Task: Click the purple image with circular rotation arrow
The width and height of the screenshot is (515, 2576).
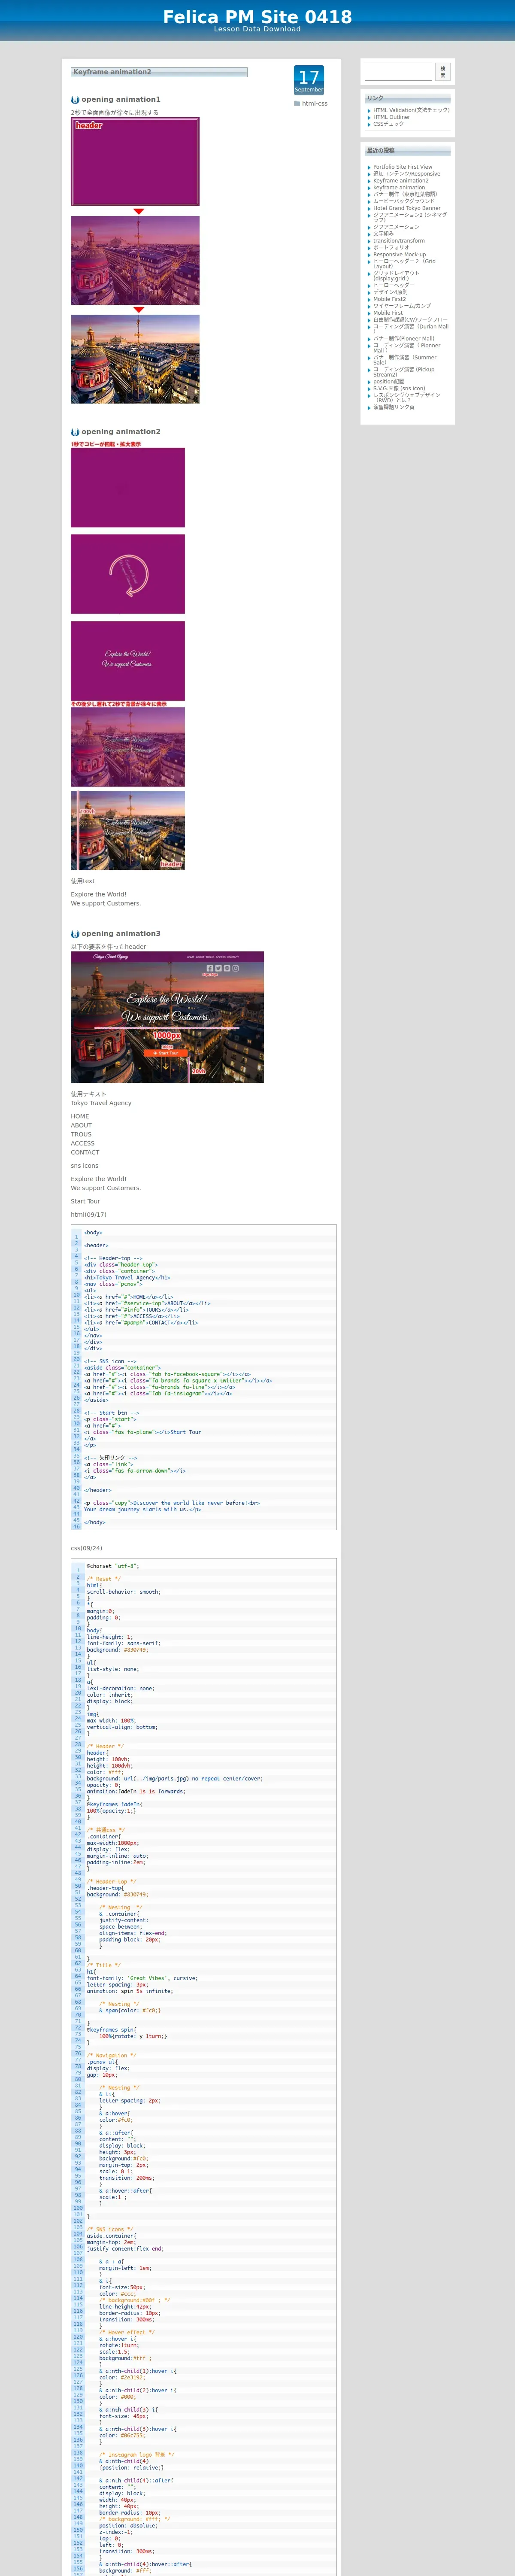Action: coord(128,574)
